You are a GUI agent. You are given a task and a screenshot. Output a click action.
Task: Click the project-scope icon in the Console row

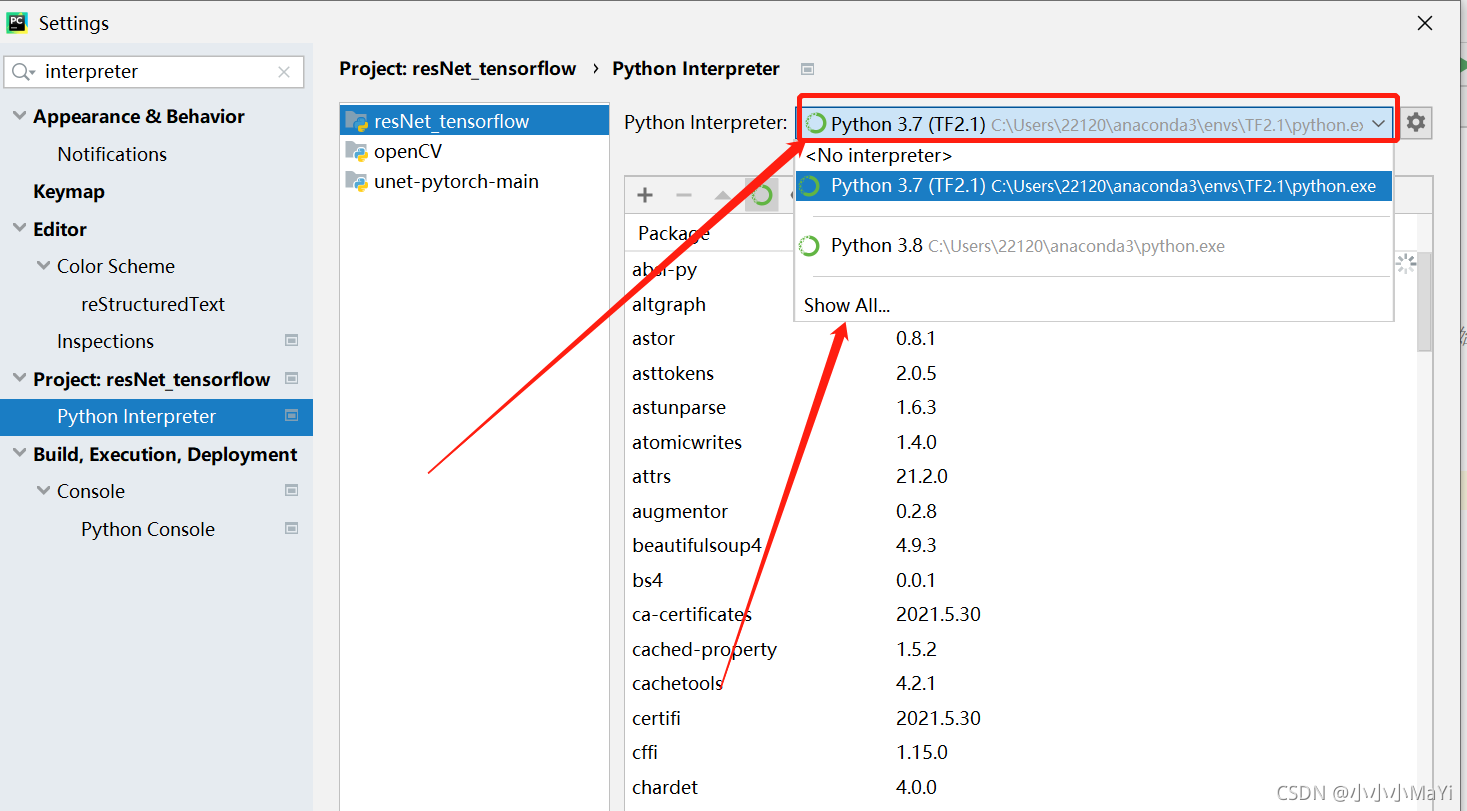tap(292, 491)
